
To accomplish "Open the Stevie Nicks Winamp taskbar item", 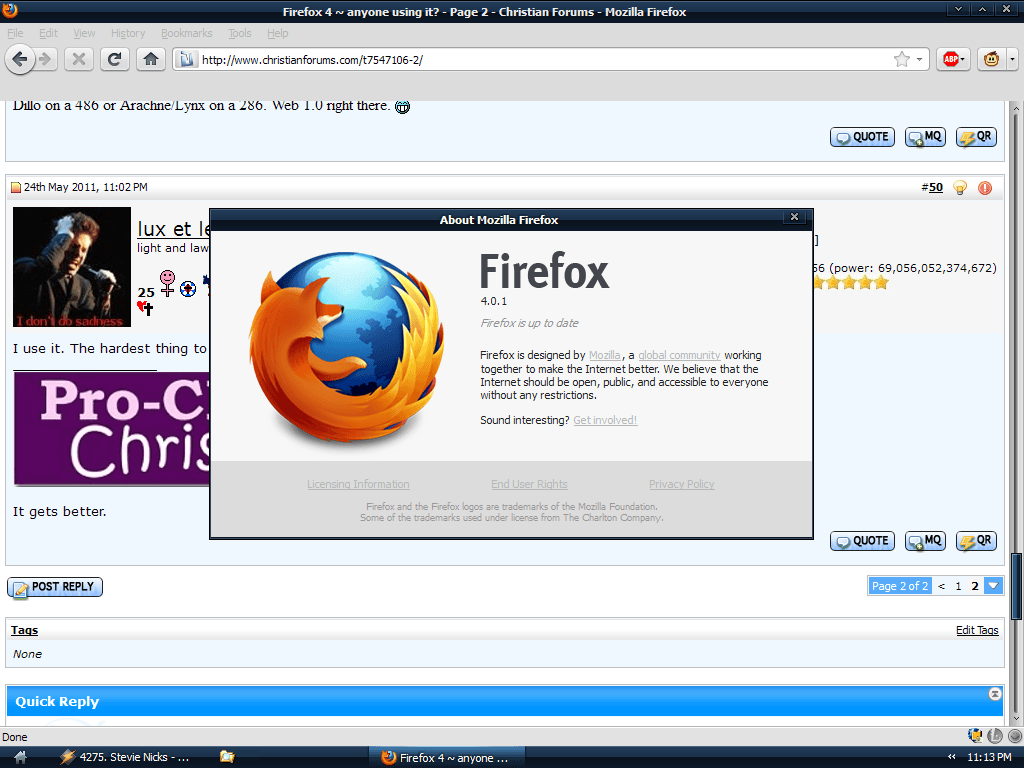I will 125,758.
